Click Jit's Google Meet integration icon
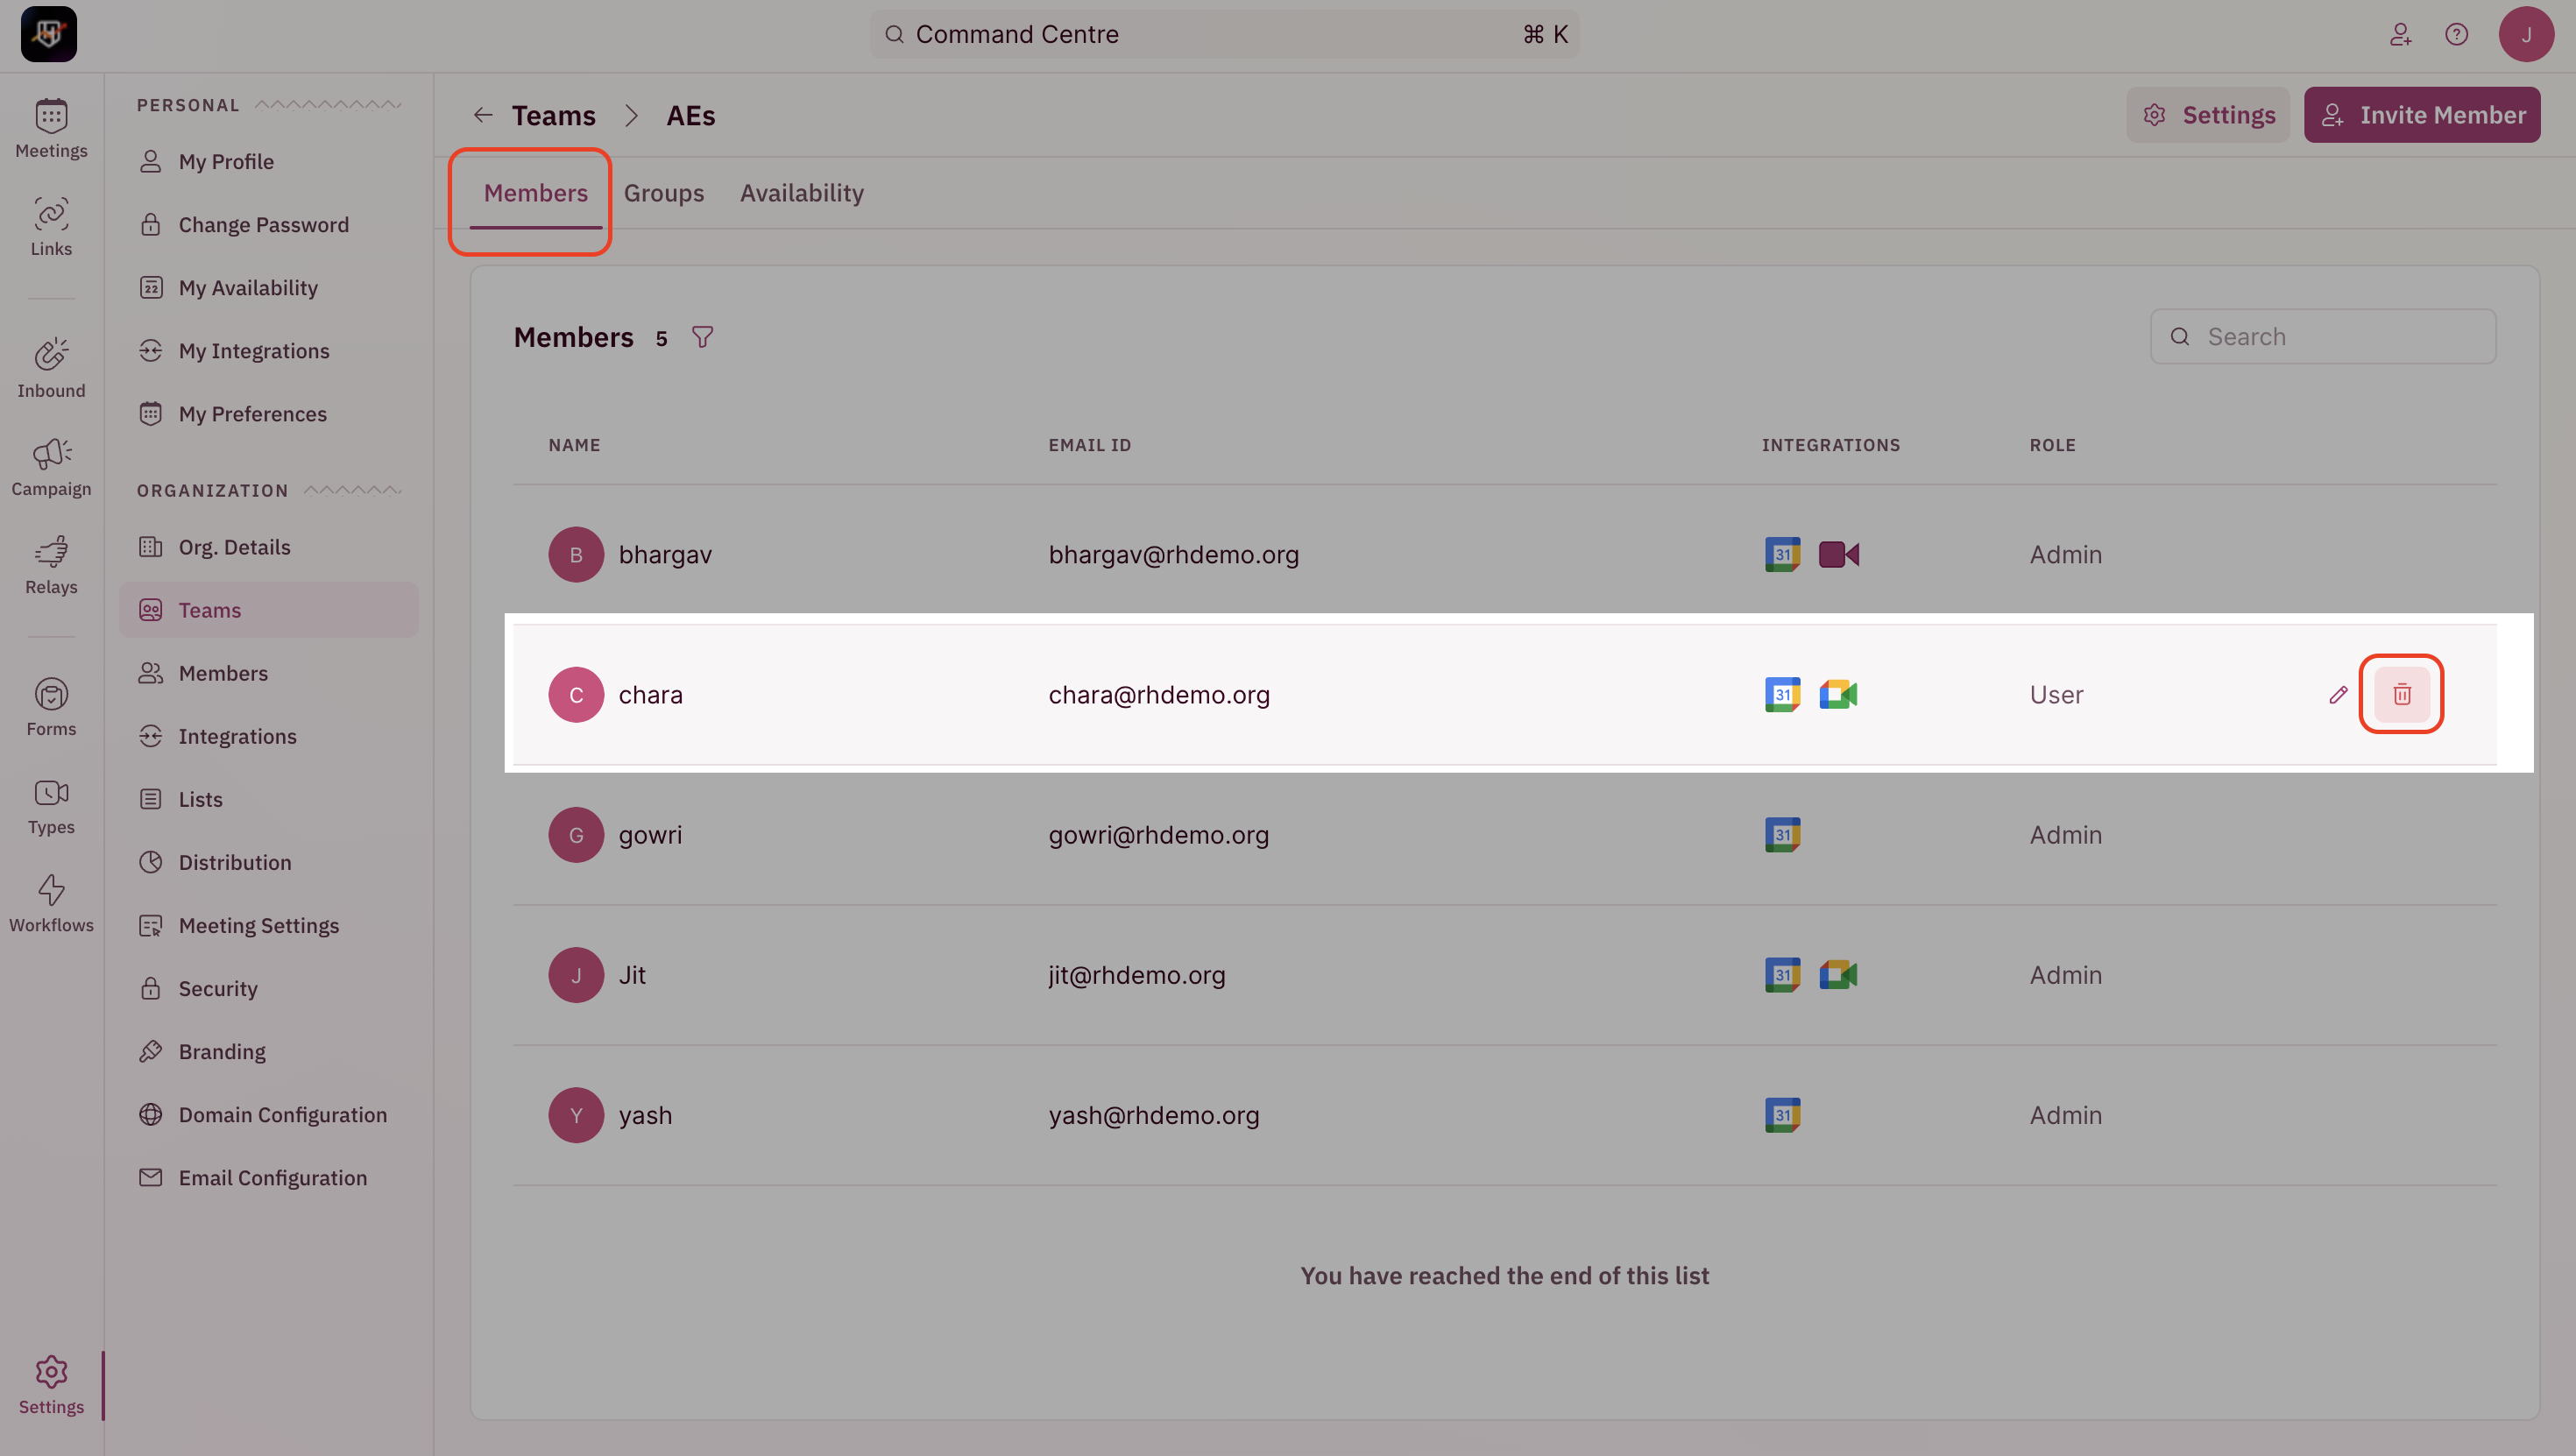 click(x=1838, y=974)
